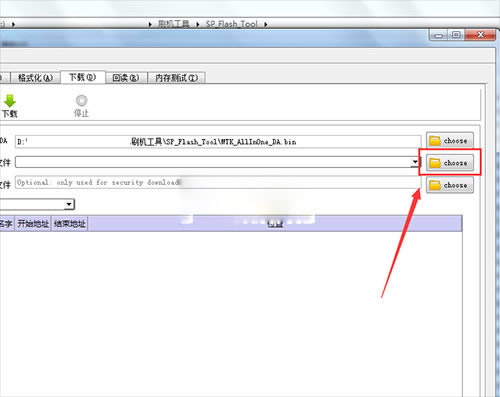Click the 位置 column header
The height and width of the screenshot is (397, 500).
pos(275,224)
